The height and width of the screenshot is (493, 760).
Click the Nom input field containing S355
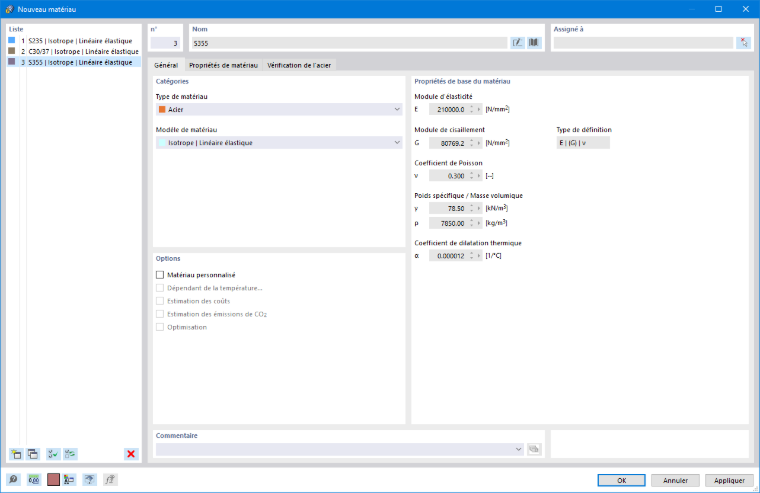(x=349, y=43)
